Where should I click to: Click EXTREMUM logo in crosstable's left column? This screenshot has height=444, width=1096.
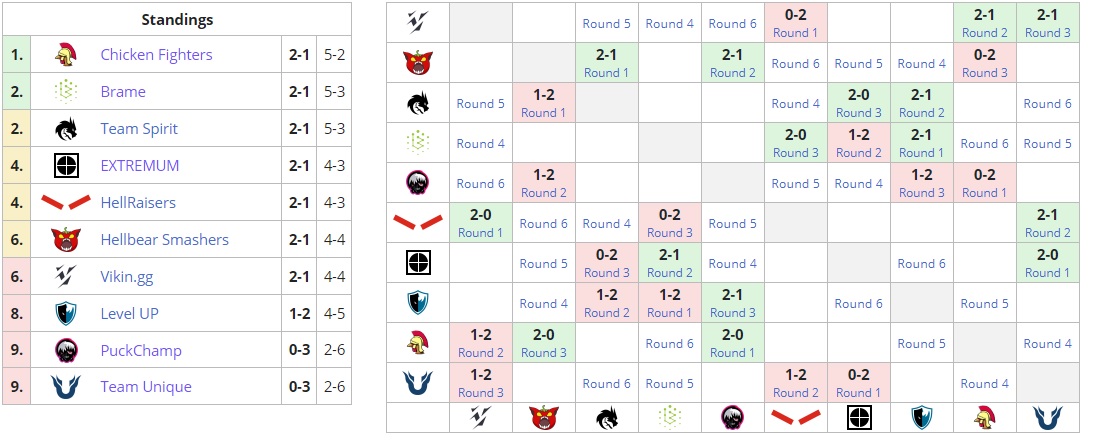coord(418,263)
